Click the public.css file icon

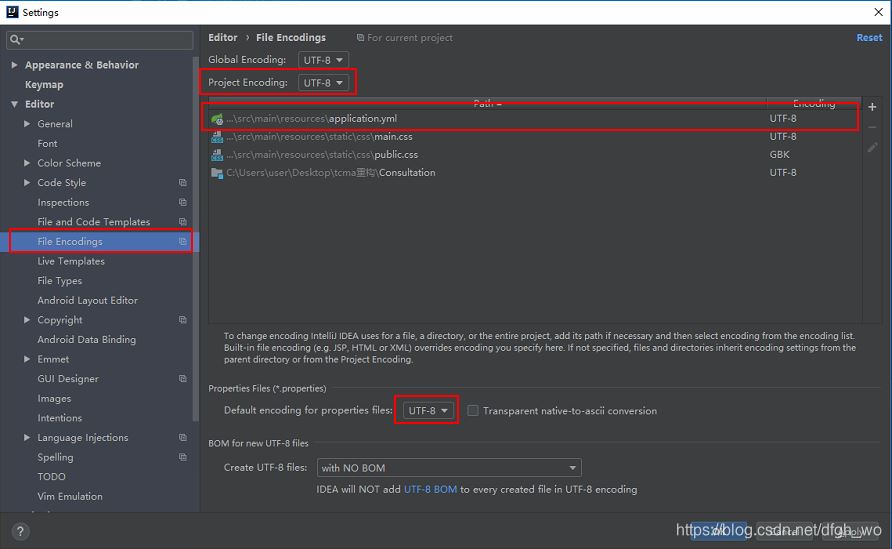pyautogui.click(x=217, y=155)
